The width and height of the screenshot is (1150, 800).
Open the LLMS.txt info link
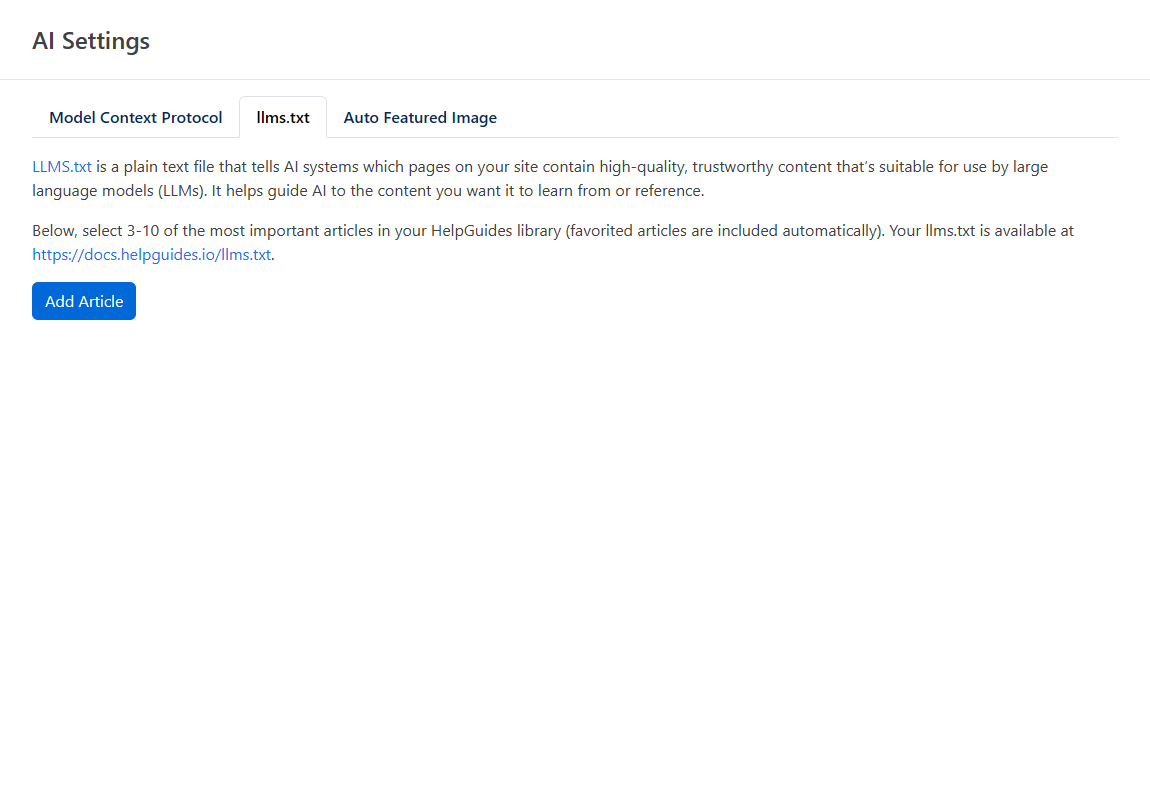(62, 167)
